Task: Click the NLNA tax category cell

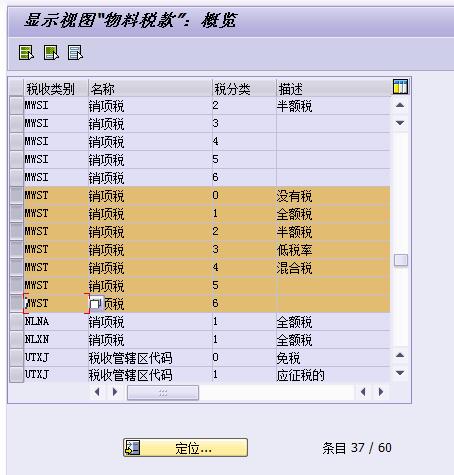Action: [56, 322]
